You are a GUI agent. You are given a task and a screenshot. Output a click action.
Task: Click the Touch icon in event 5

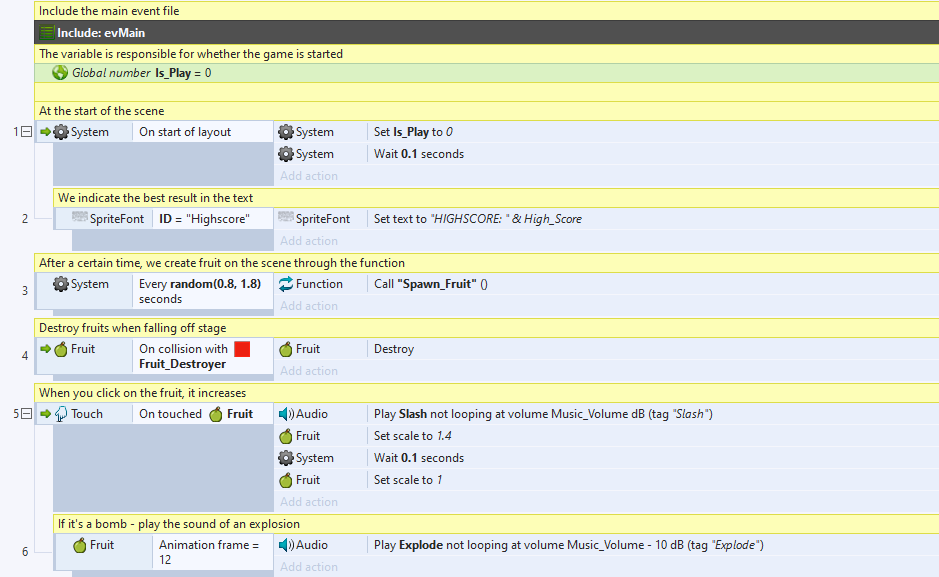click(x=61, y=414)
